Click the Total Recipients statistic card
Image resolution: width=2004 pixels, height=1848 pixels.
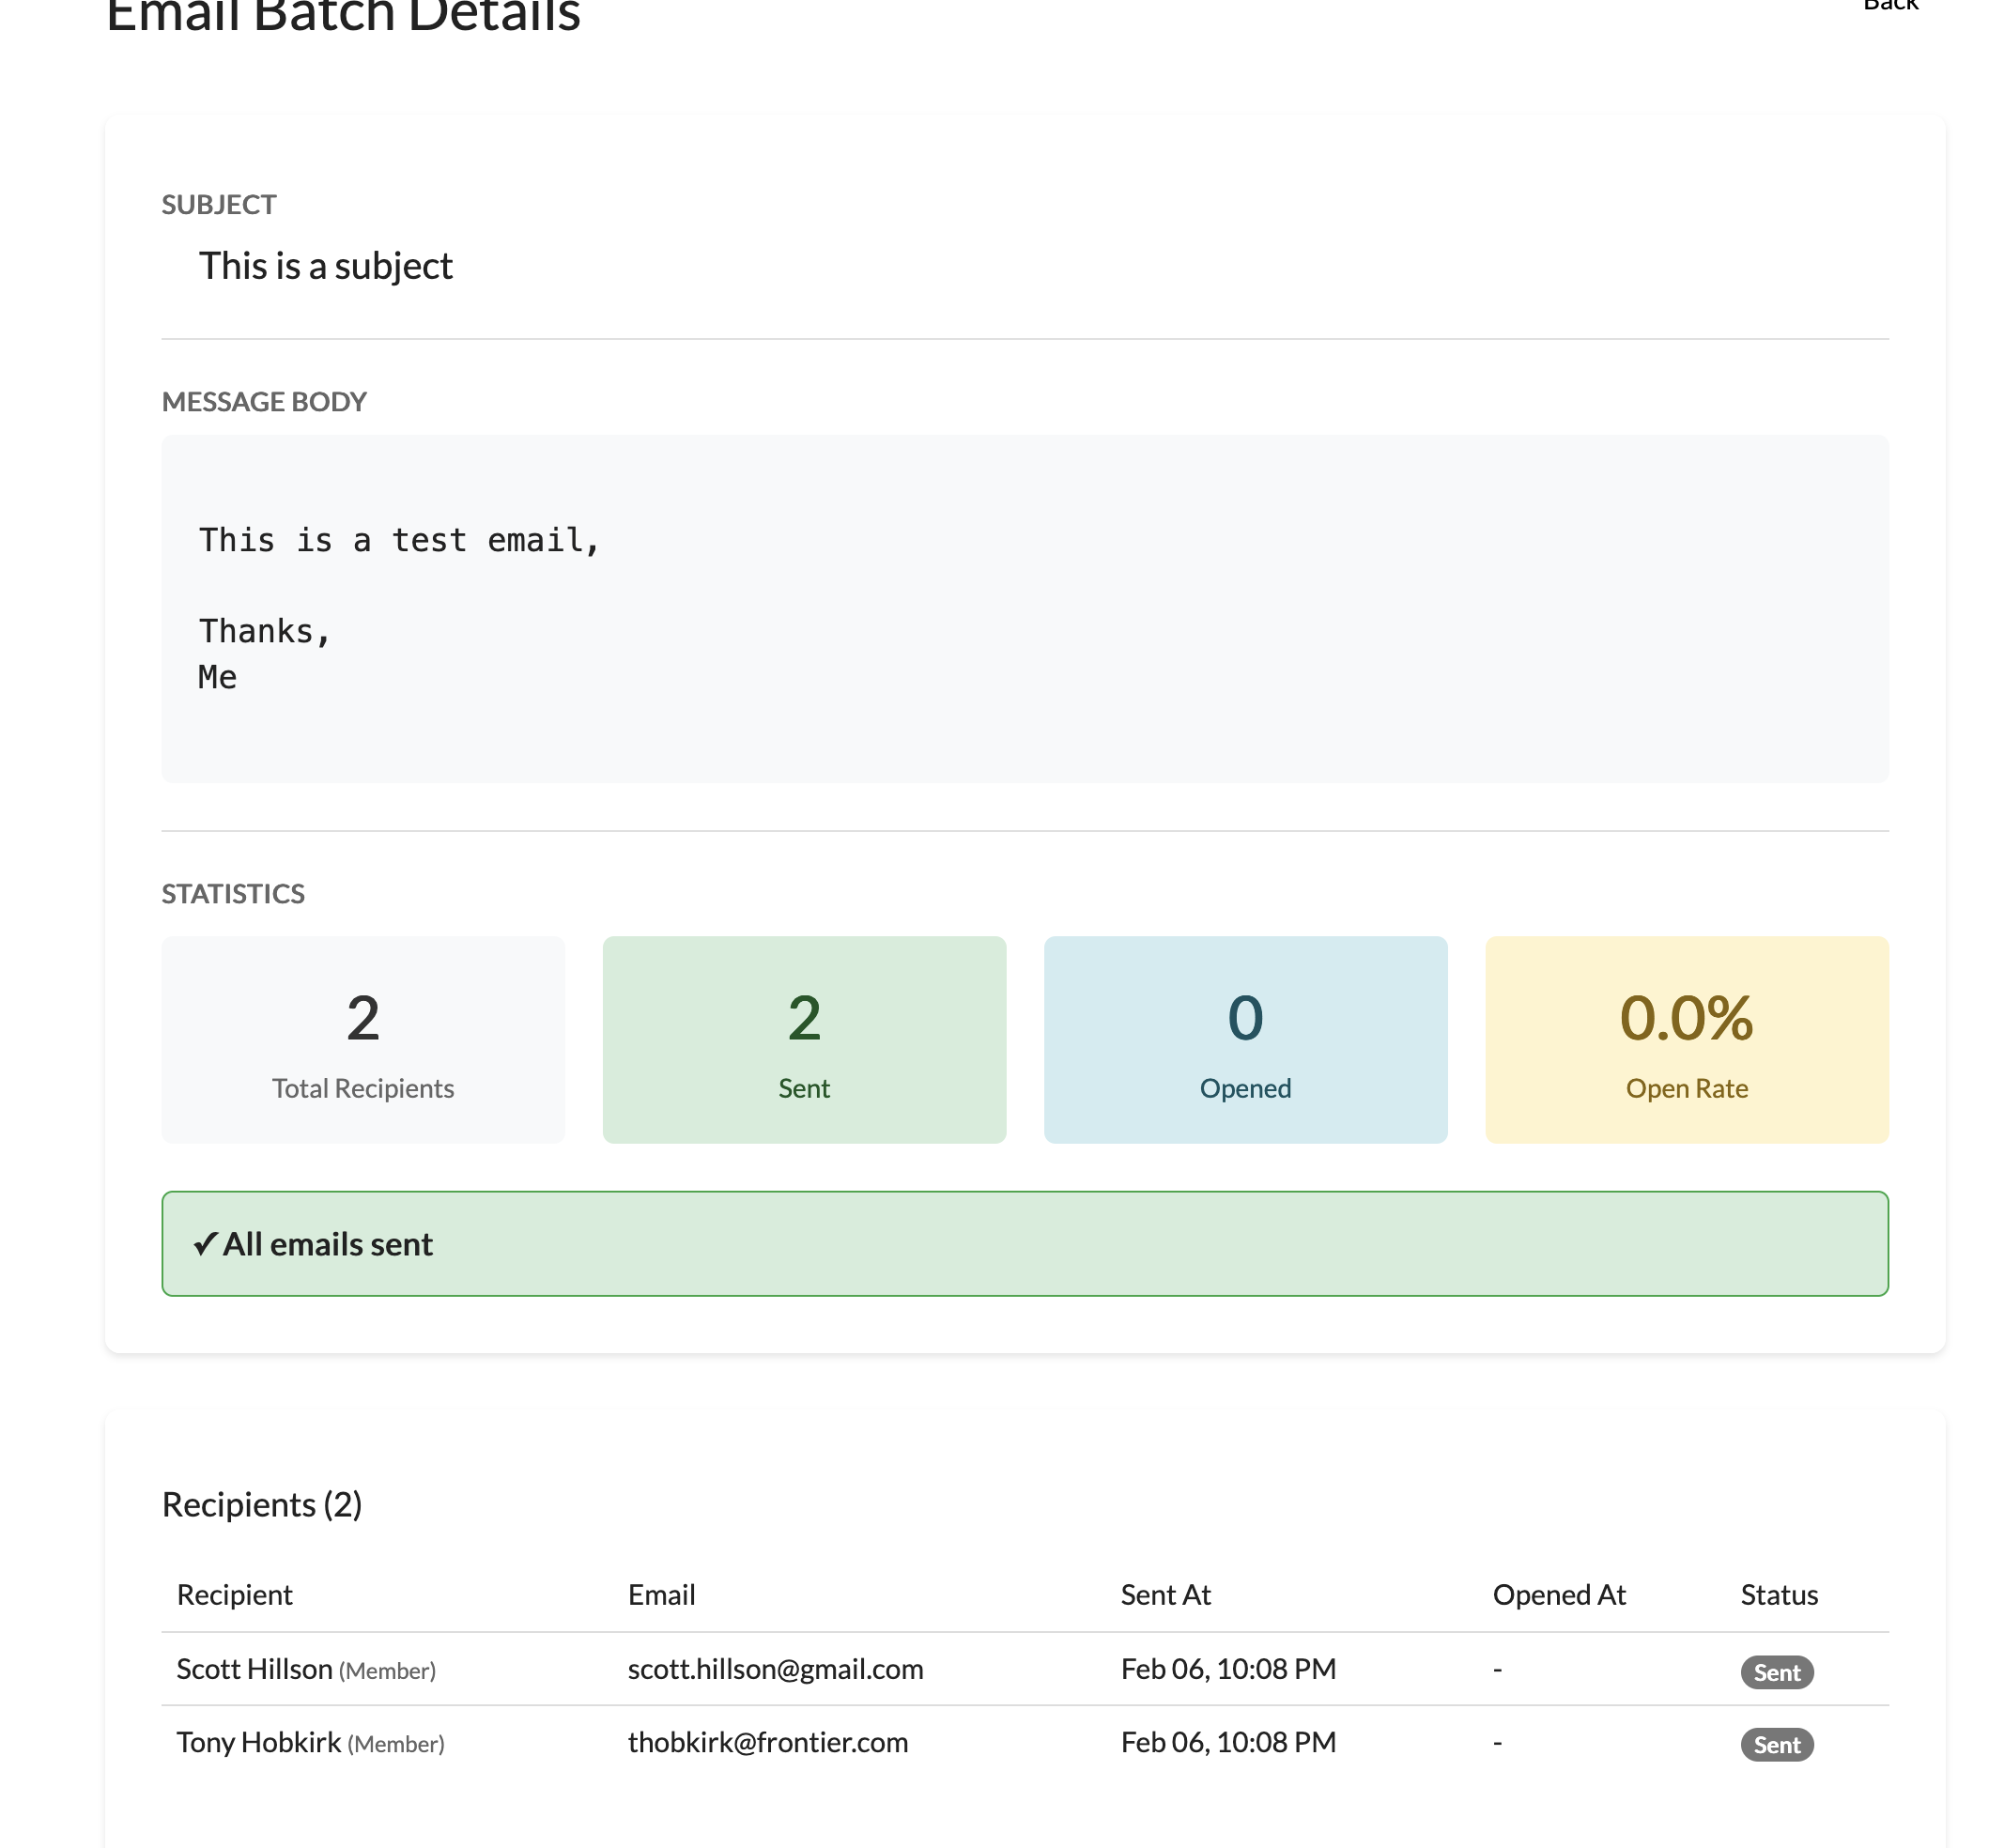363,1039
